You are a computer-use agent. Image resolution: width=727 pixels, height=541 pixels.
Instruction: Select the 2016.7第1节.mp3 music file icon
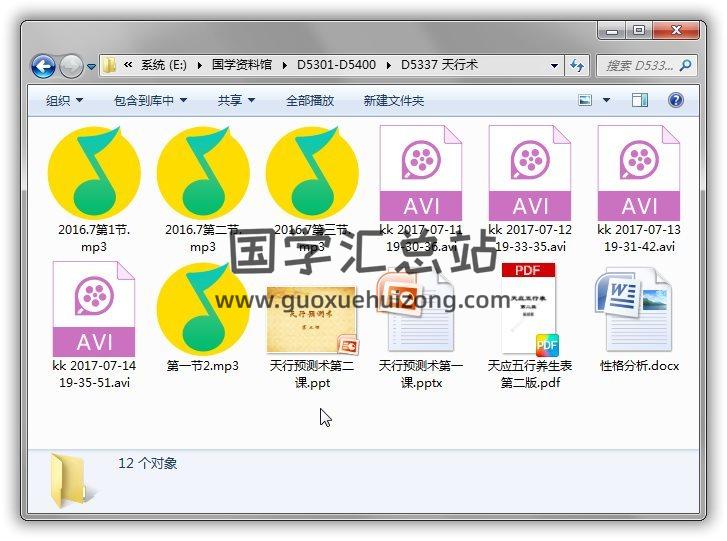coord(94,171)
